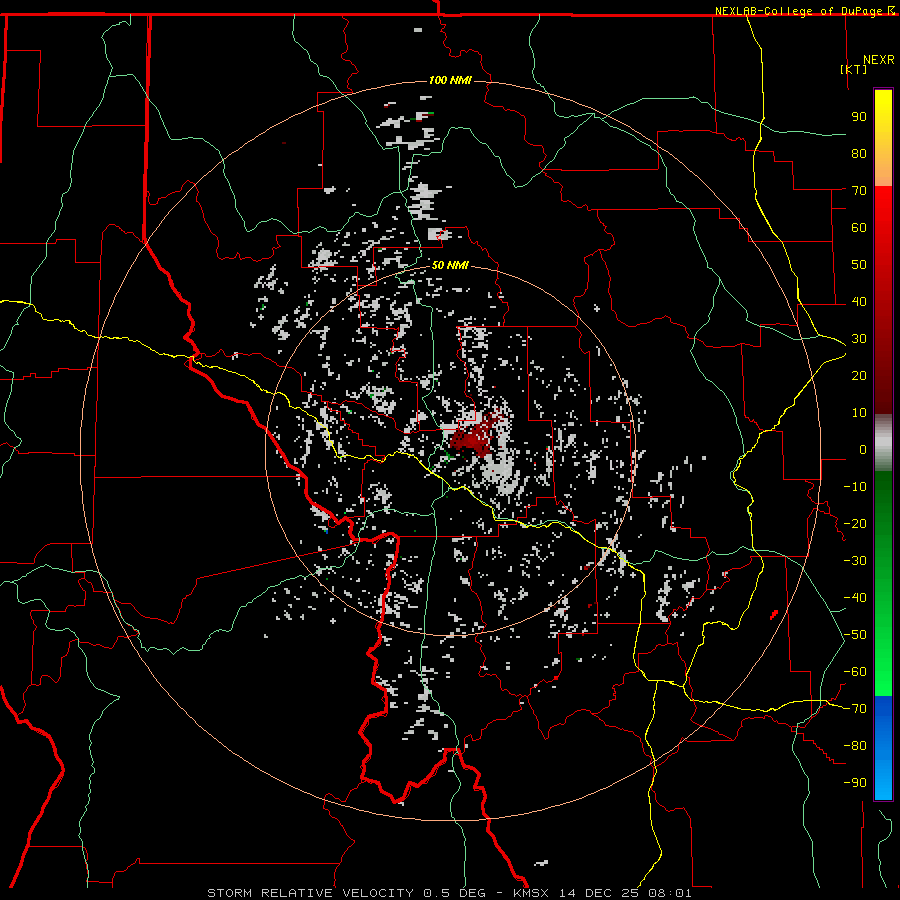Click the -90 value on the velocity scale

[x=855, y=783]
